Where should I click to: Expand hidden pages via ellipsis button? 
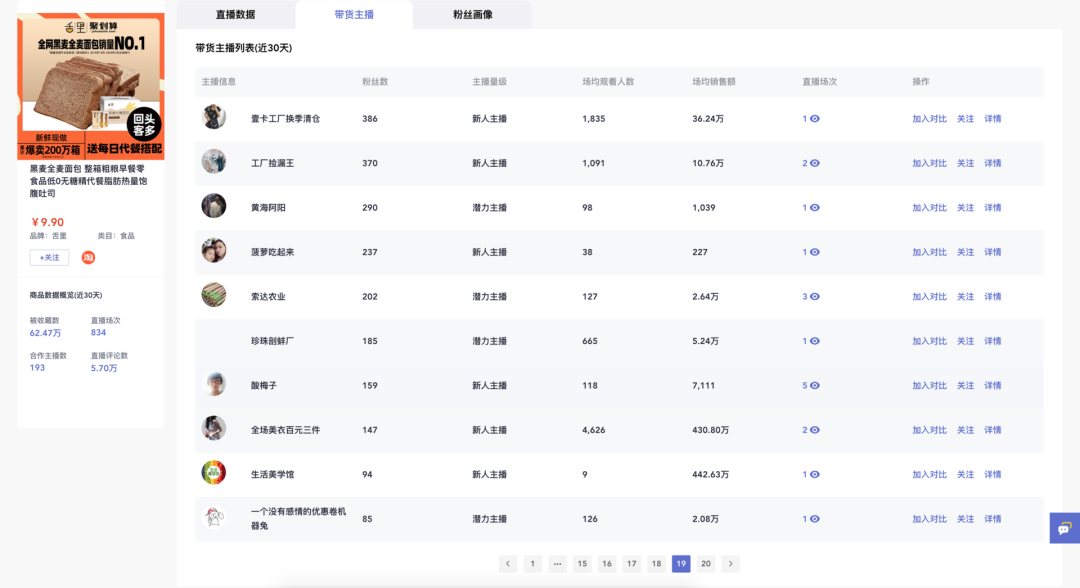(557, 563)
